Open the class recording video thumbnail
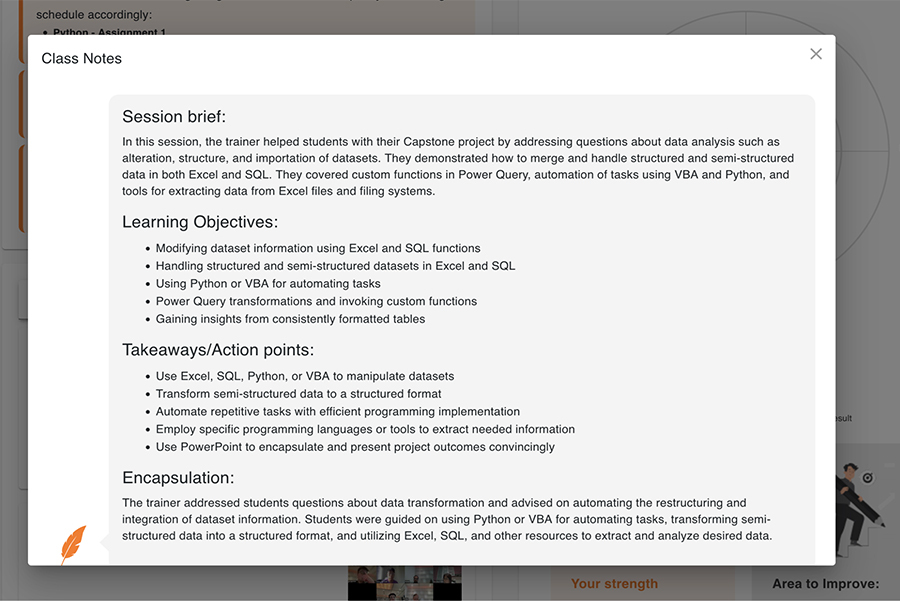 404,585
